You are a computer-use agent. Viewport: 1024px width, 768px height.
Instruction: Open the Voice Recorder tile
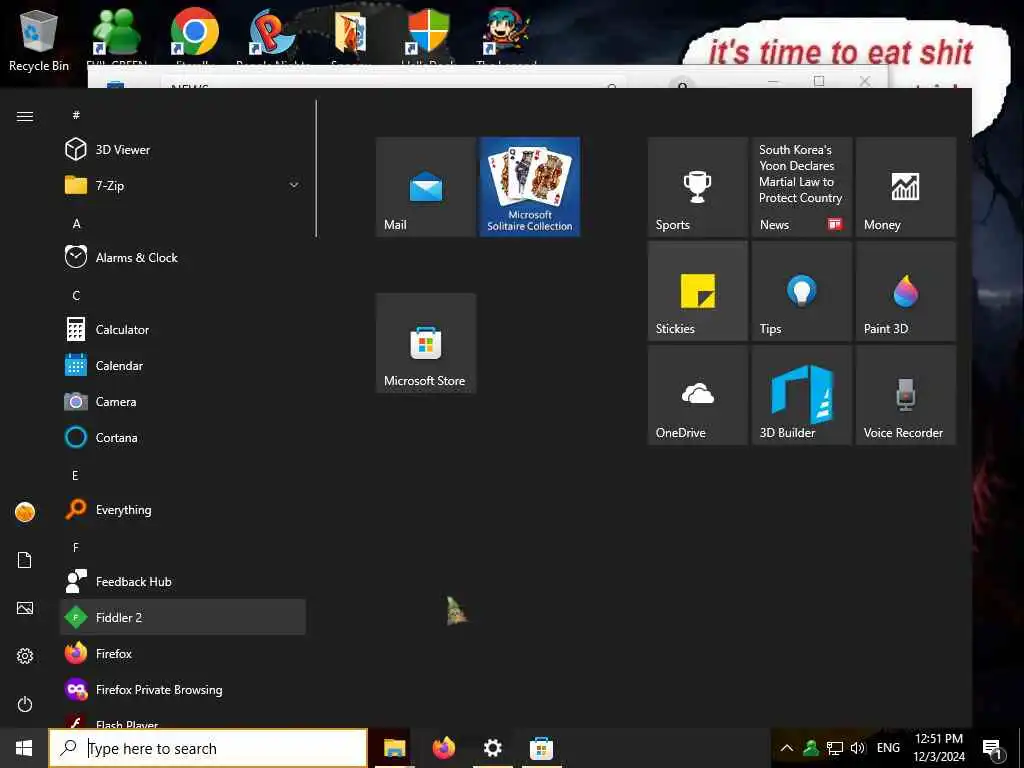(906, 395)
